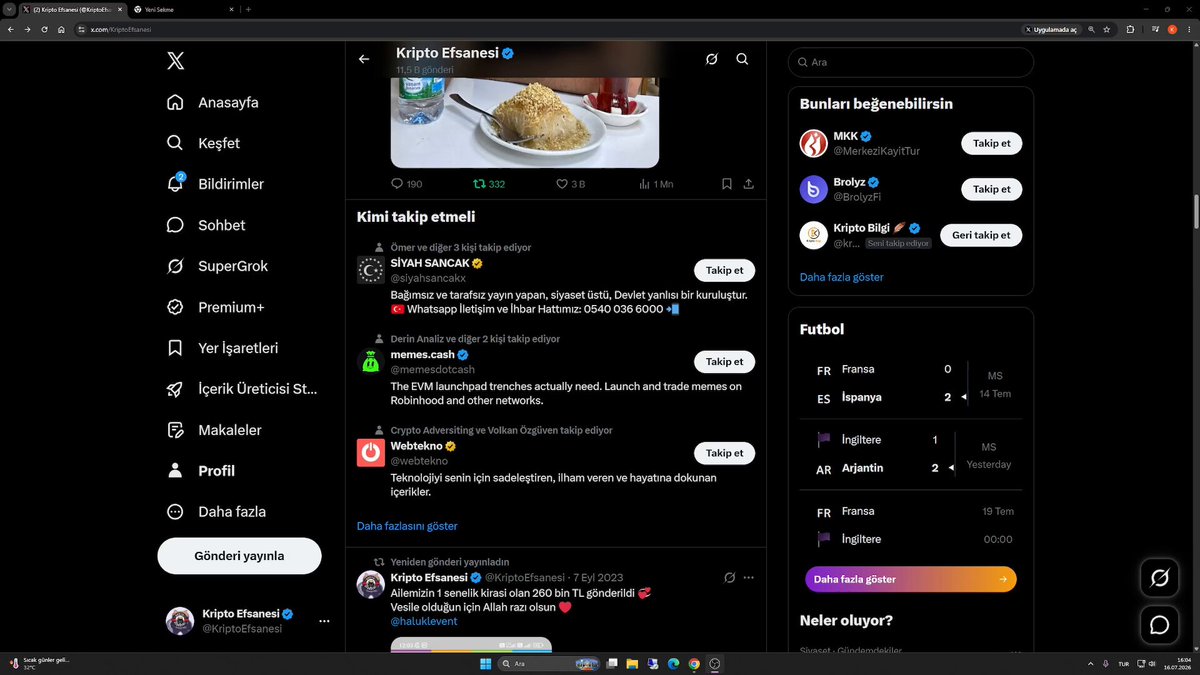This screenshot has height=675, width=1200.
Task: Open account menu dots beside Kripto Efsanesi
Action: (x=323, y=621)
